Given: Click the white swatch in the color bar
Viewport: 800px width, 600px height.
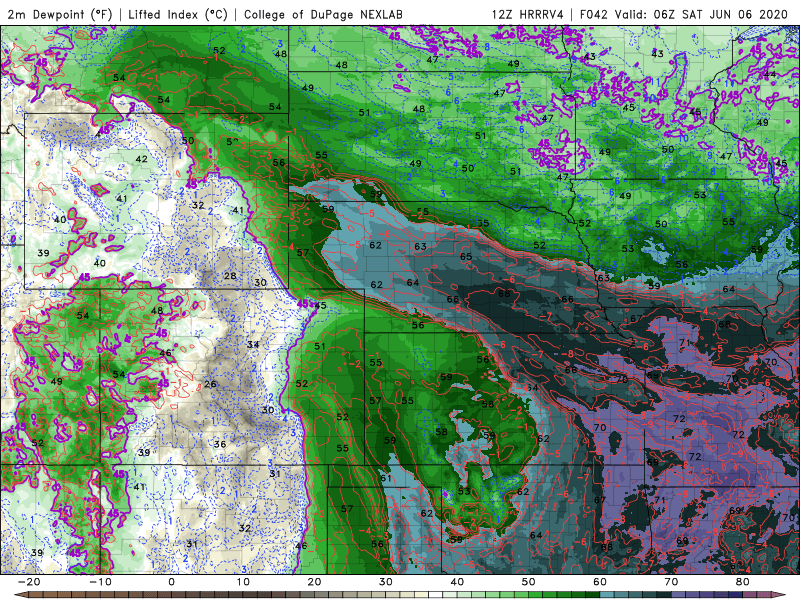Looking at the screenshot, I should (435, 594).
